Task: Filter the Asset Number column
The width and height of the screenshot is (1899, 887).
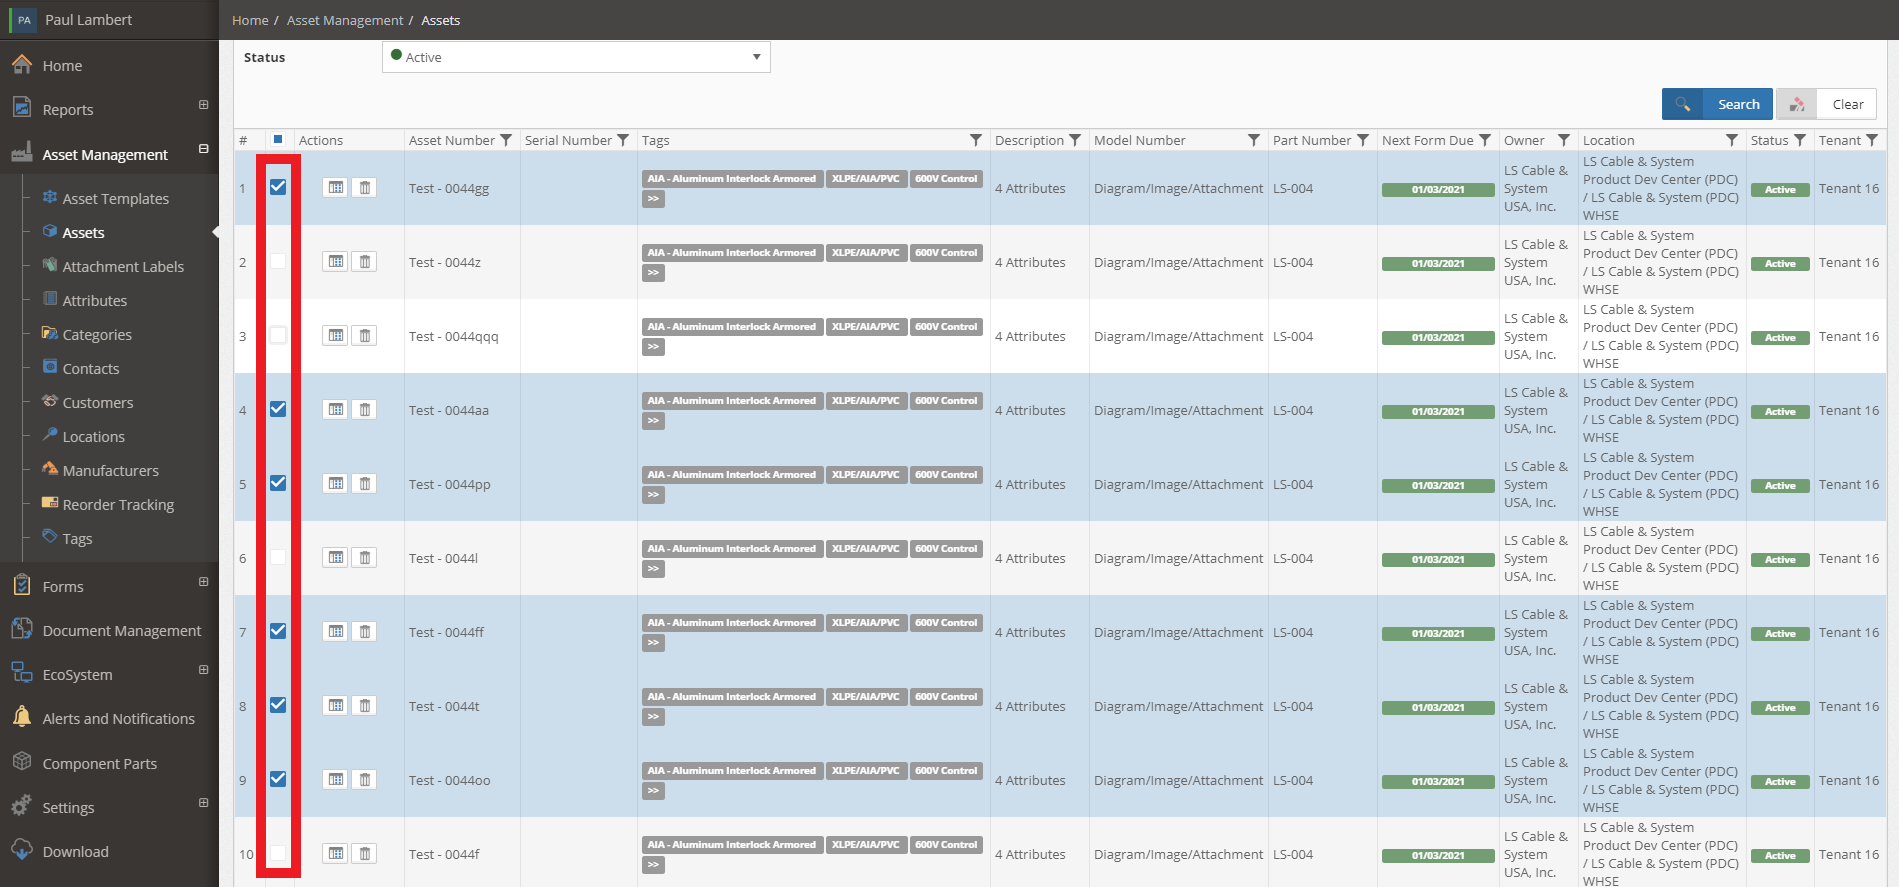Action: click(506, 140)
